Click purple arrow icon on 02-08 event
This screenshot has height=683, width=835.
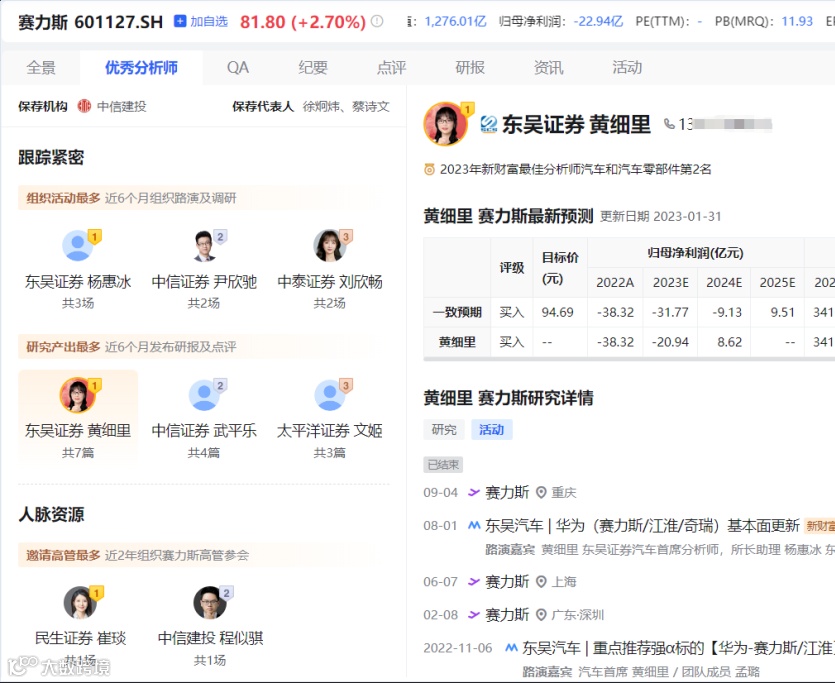(x=474, y=615)
